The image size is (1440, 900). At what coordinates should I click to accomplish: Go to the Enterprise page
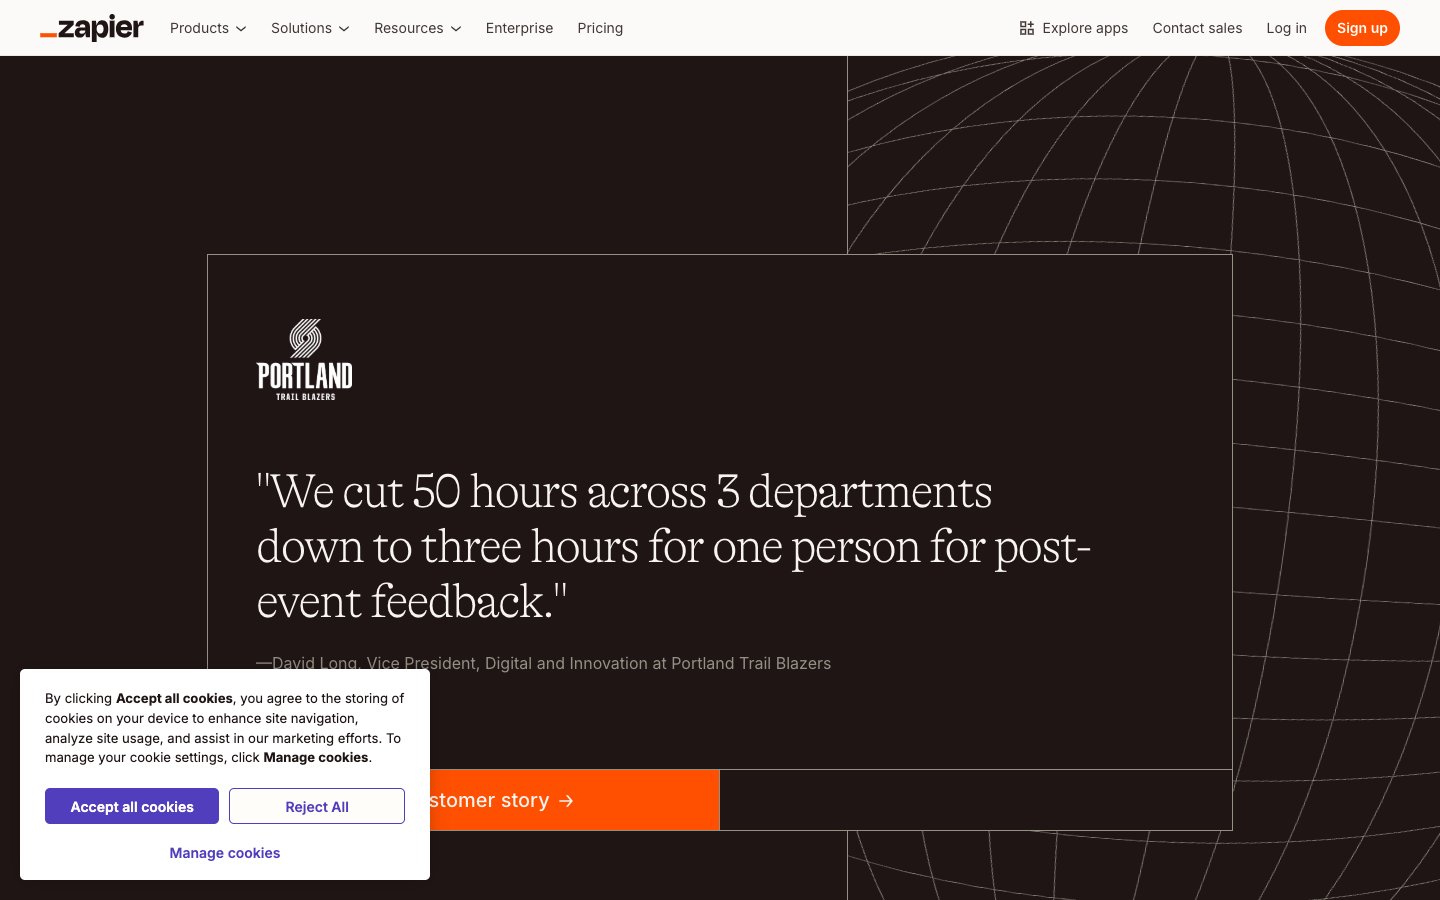tap(519, 28)
